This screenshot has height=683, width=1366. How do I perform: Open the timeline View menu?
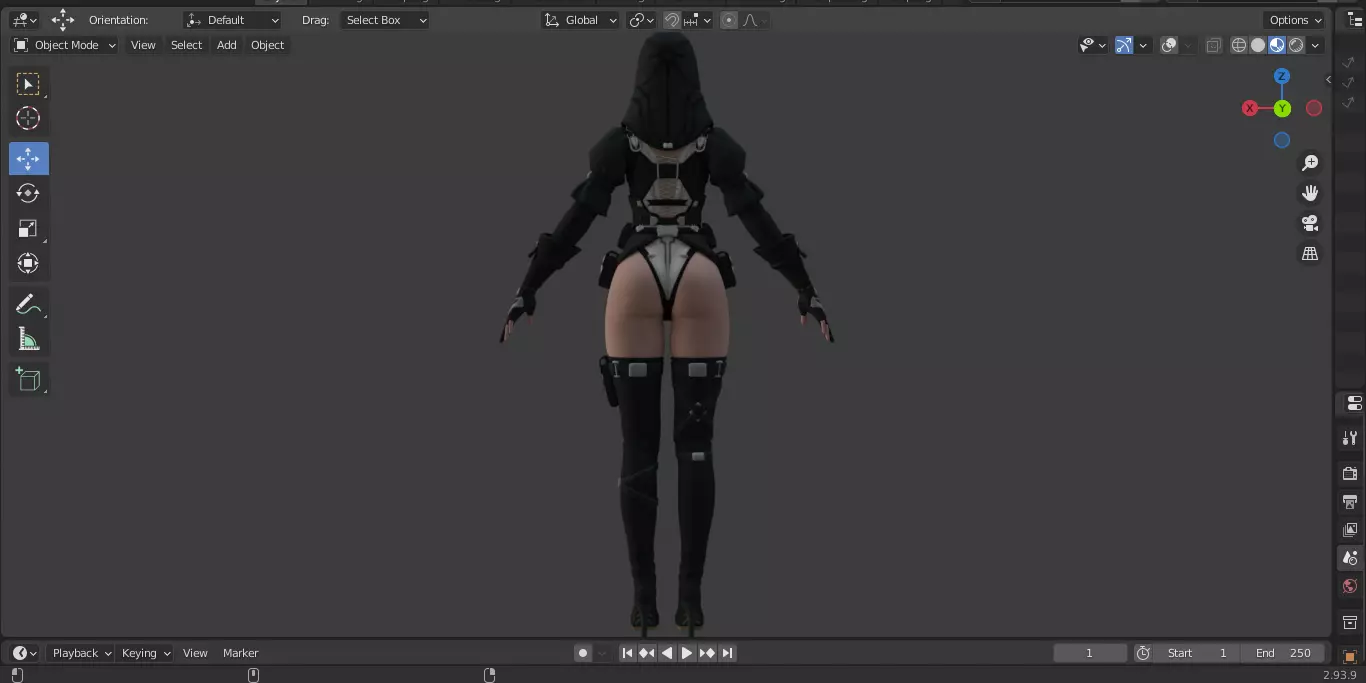[x=195, y=653]
